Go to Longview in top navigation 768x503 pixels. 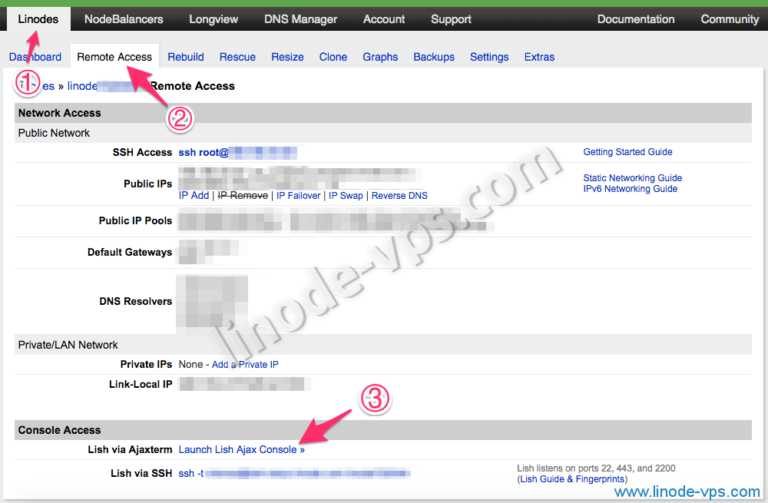(212, 19)
